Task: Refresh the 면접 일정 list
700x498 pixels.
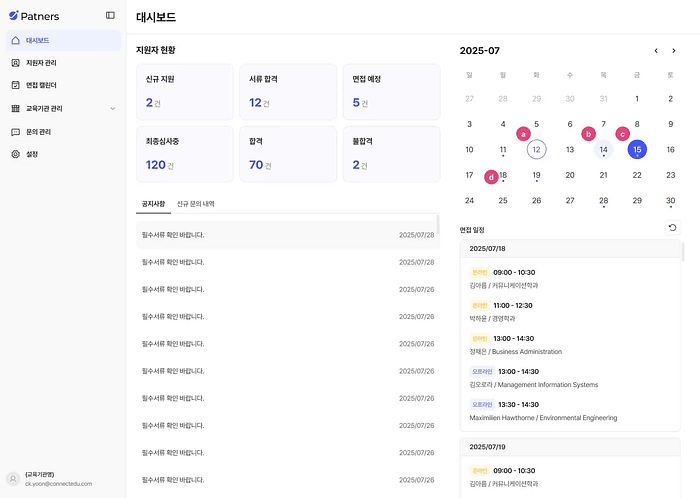Action: point(672,228)
